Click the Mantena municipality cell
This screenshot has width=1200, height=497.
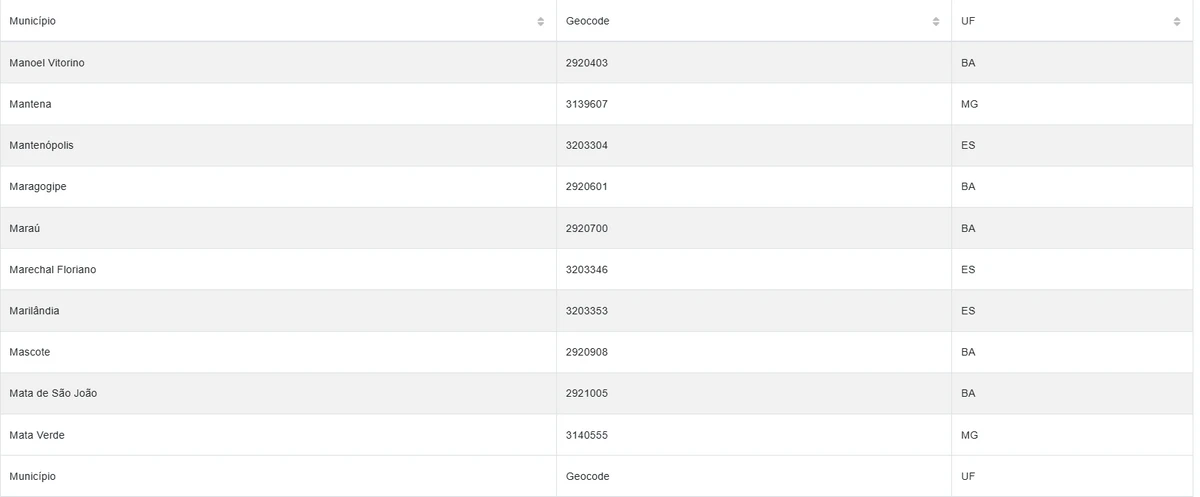pos(30,104)
